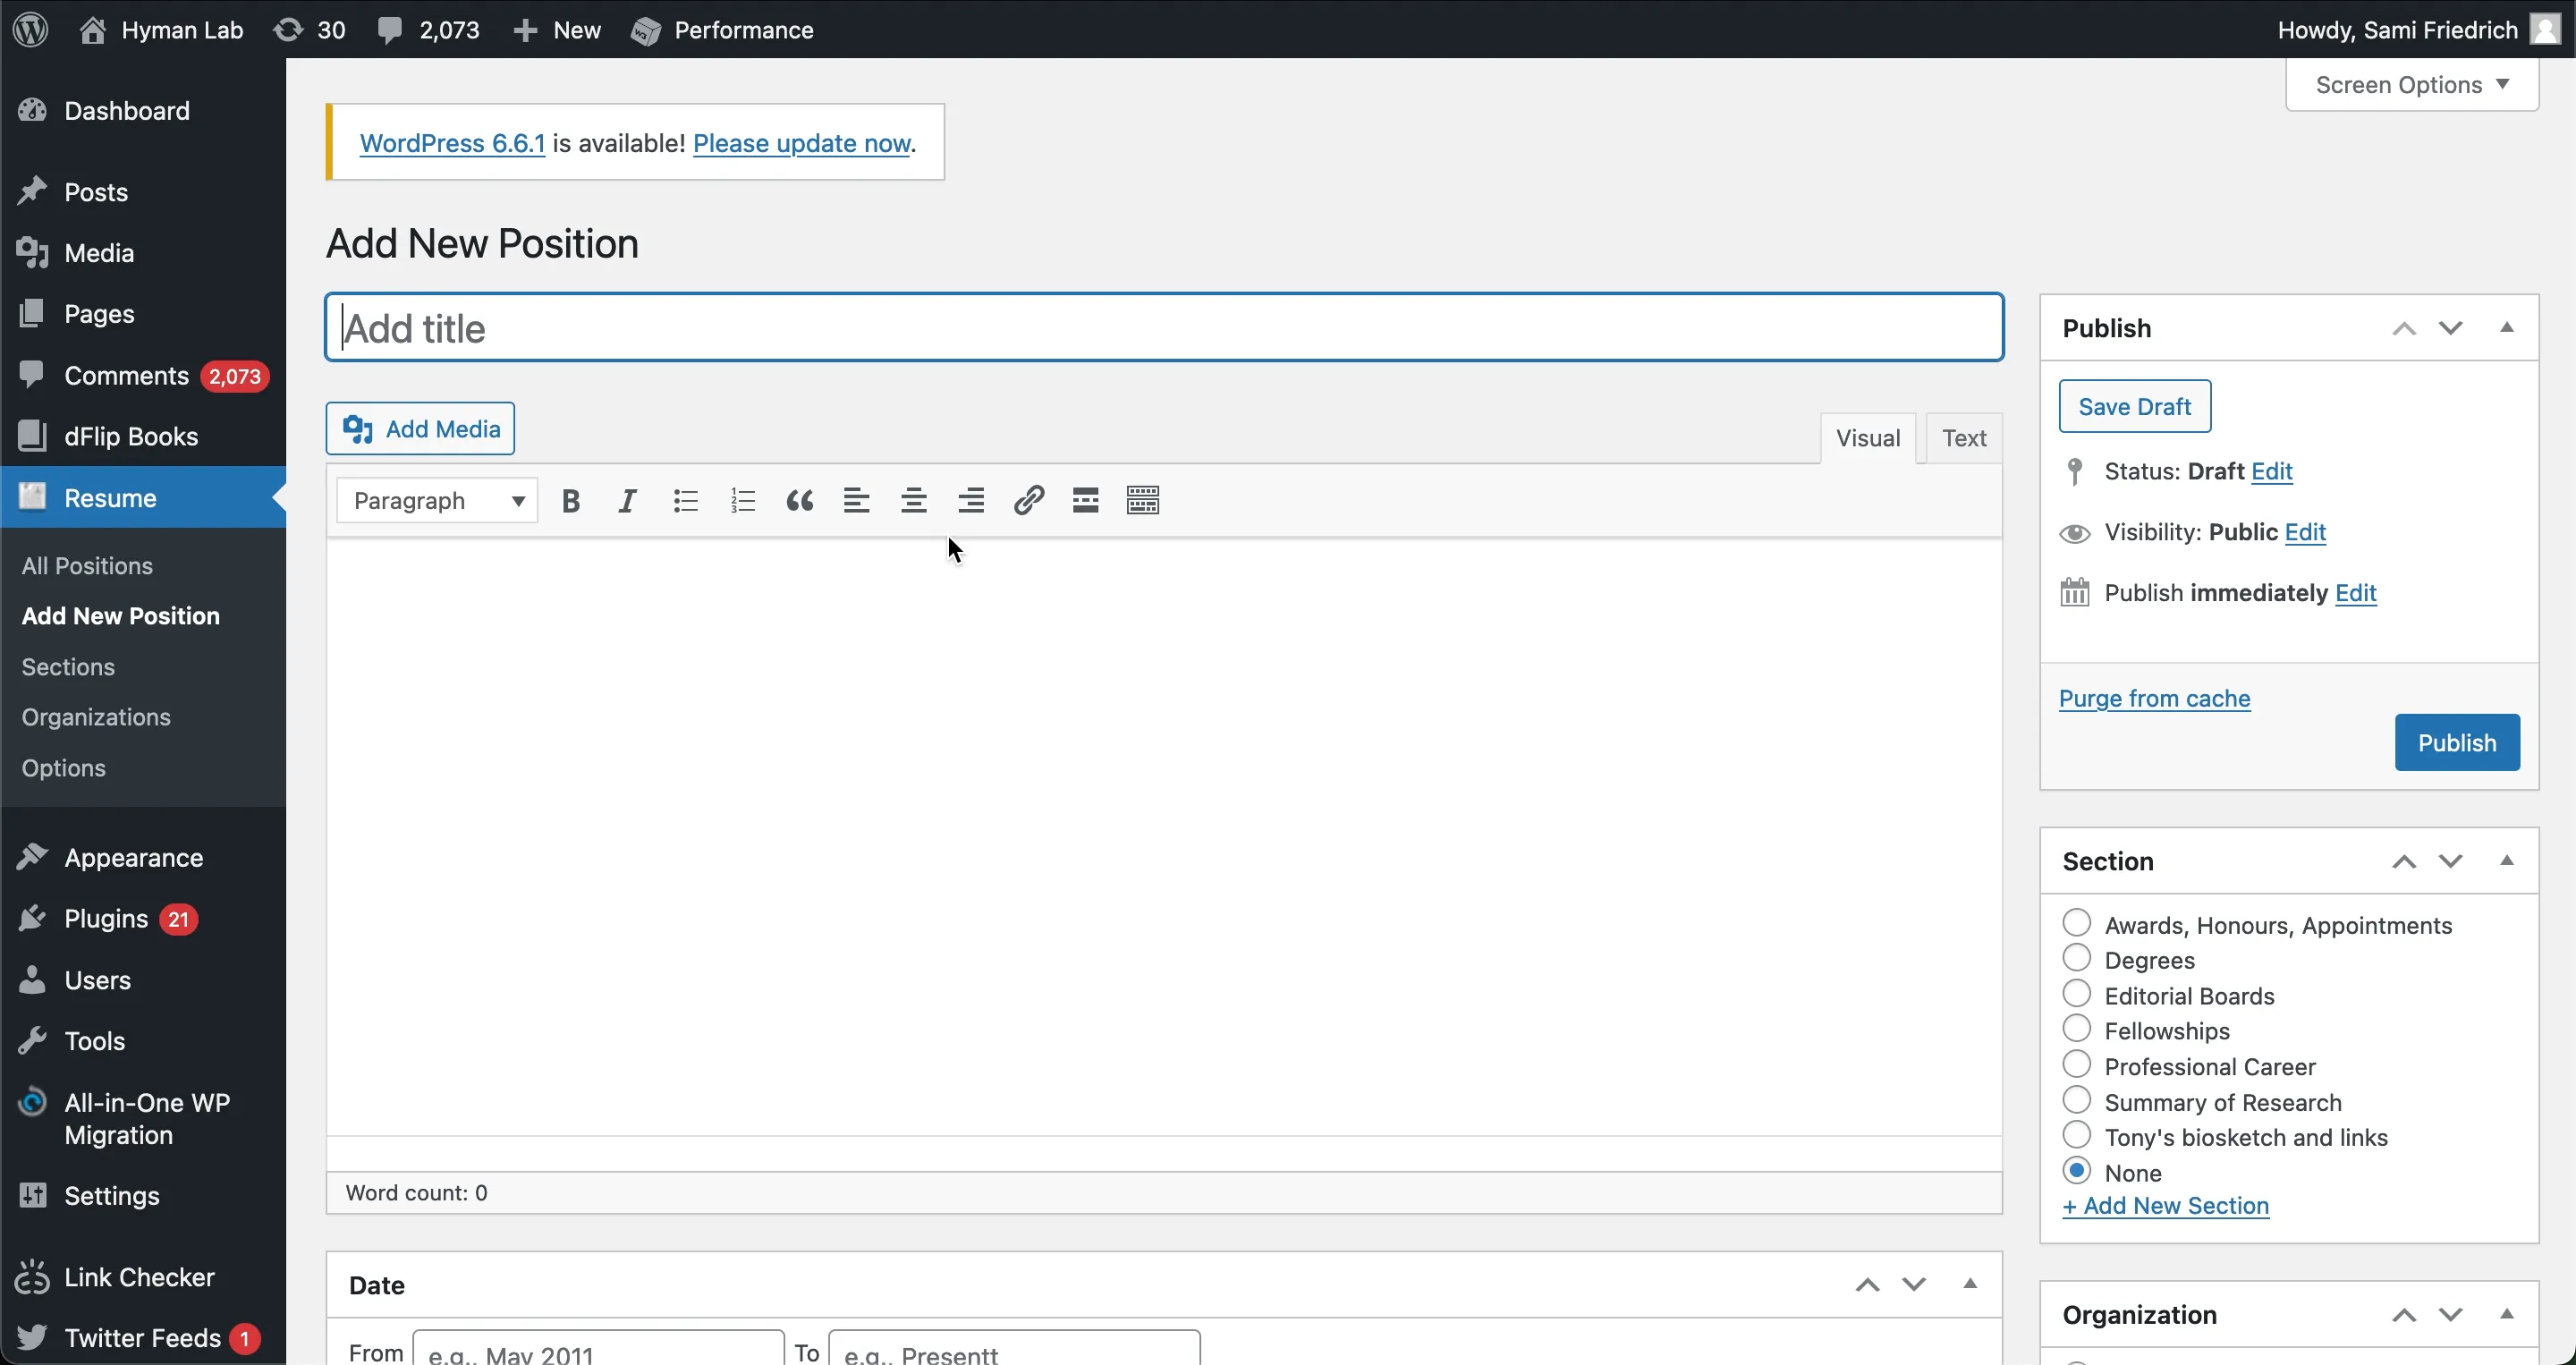The height and width of the screenshot is (1365, 2576).
Task: Select Tony's biosketch and links radio button
Action: click(x=2077, y=1136)
